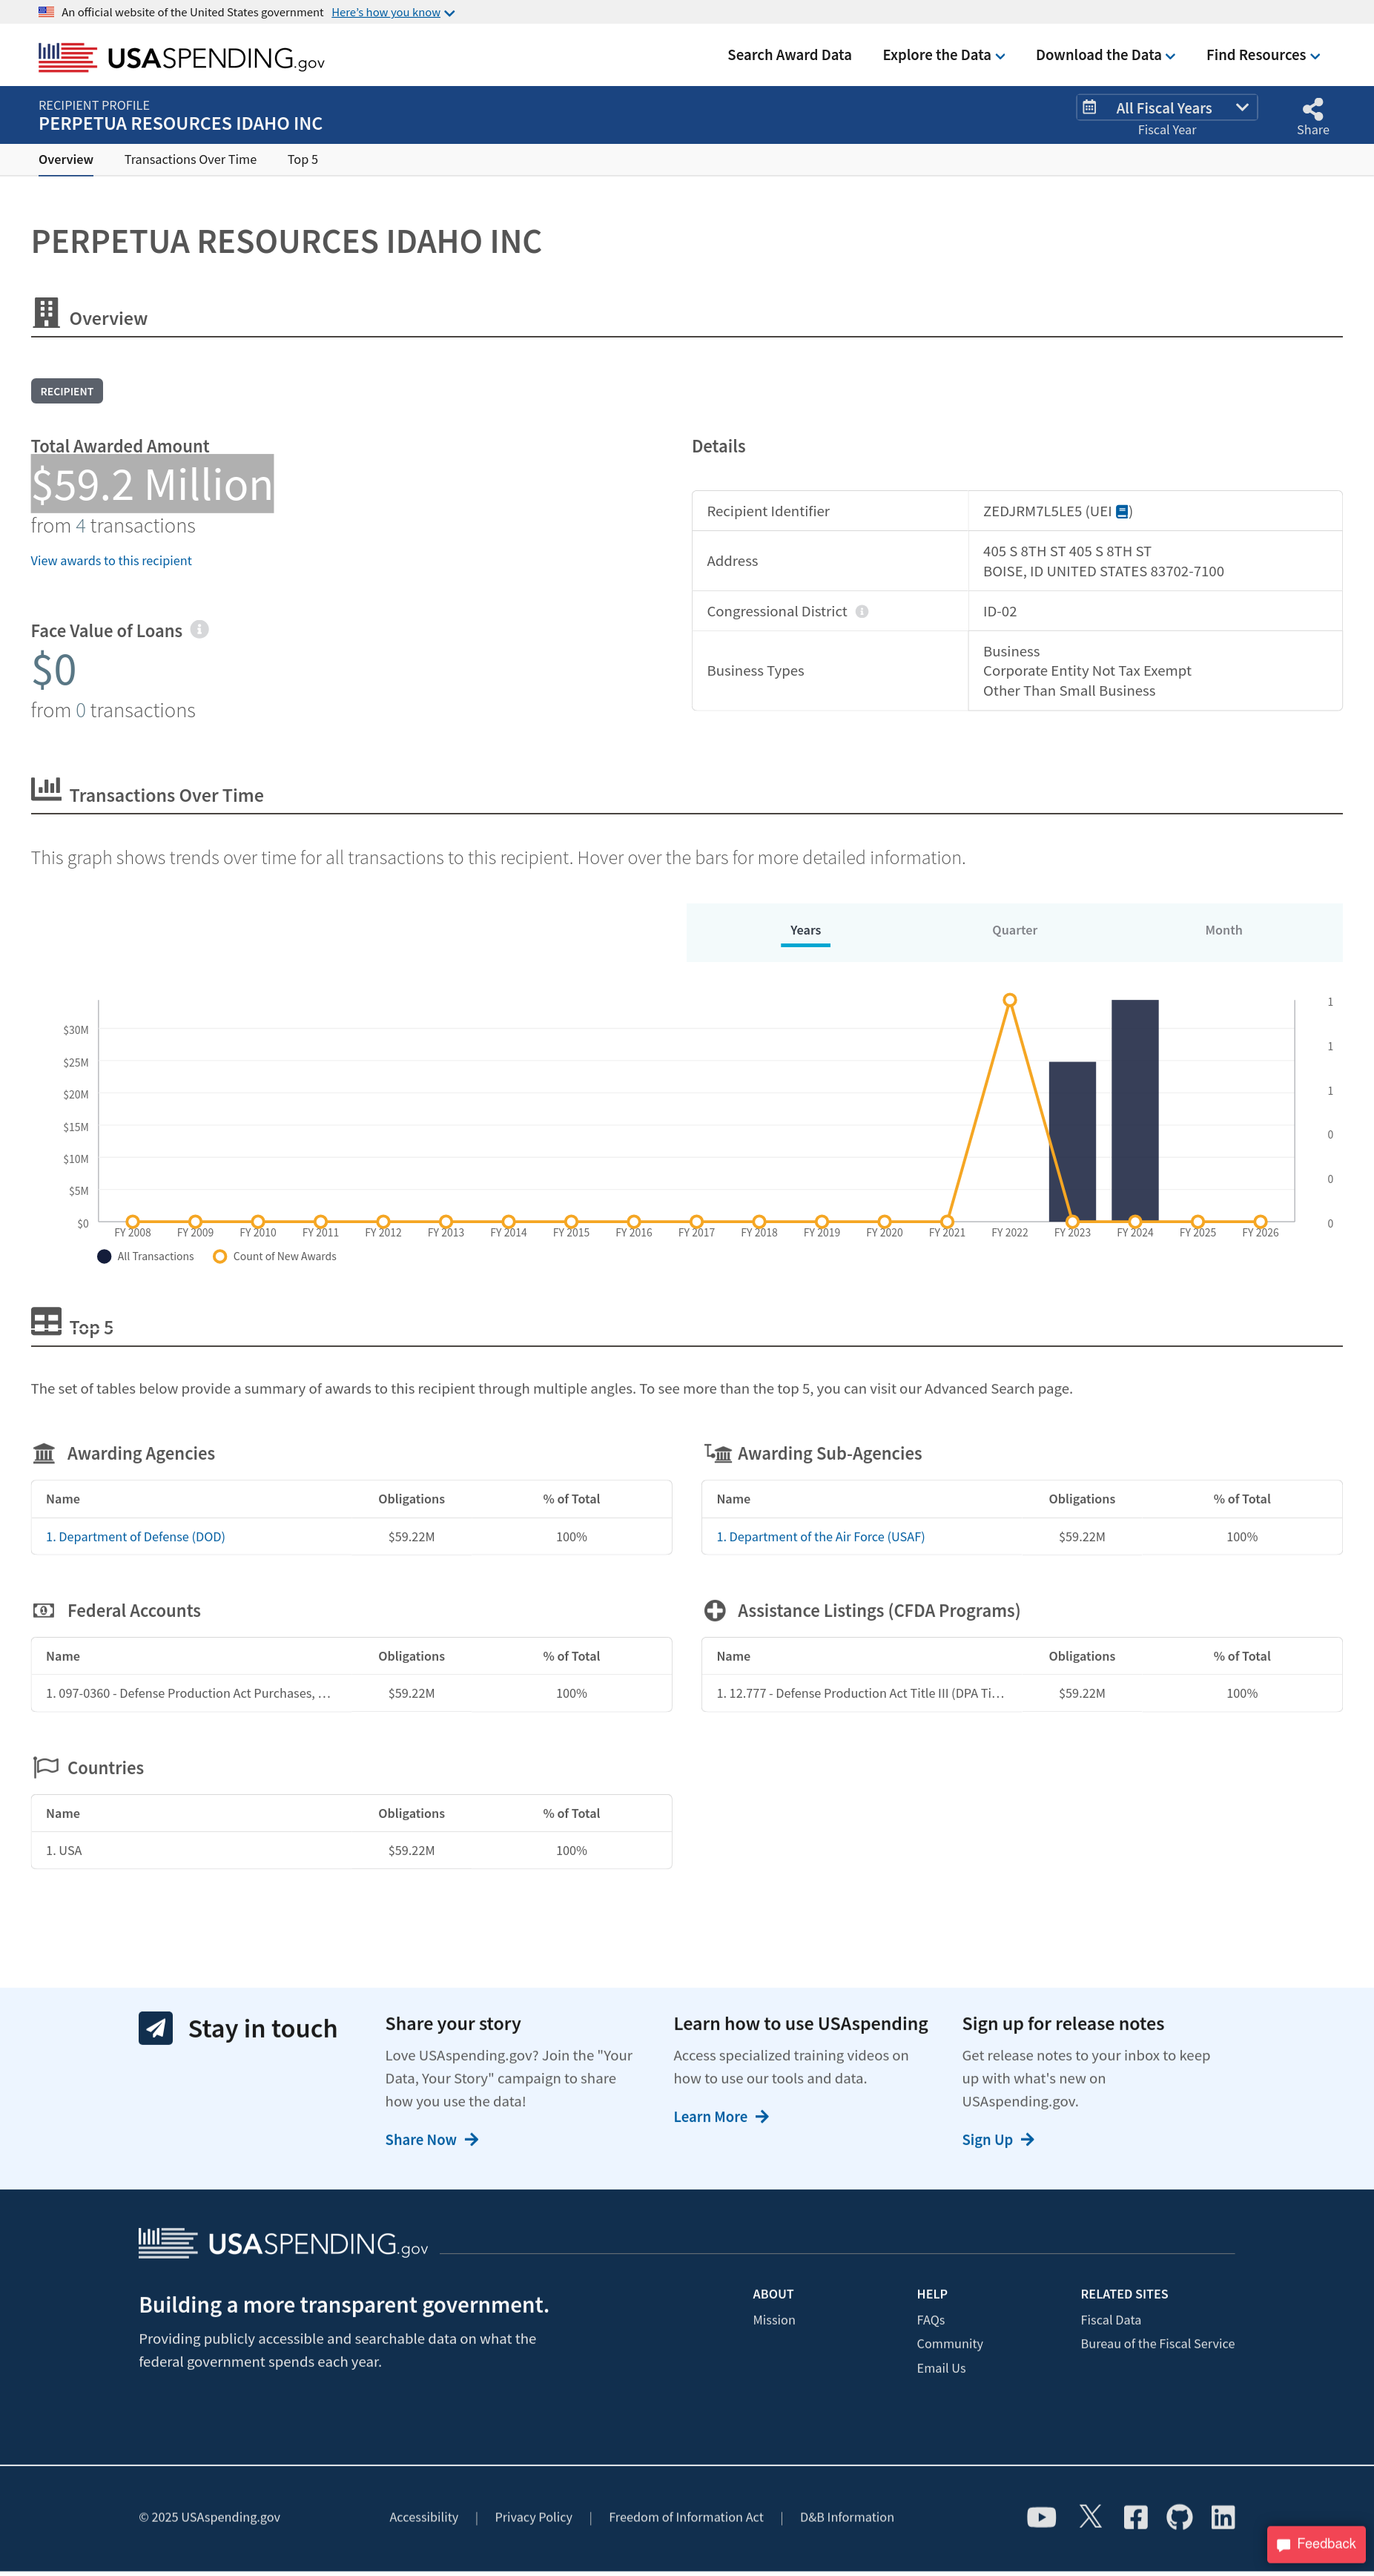Expand the Explore the Data menu
Screen dimensions: 1374x2576
(x=943, y=55)
